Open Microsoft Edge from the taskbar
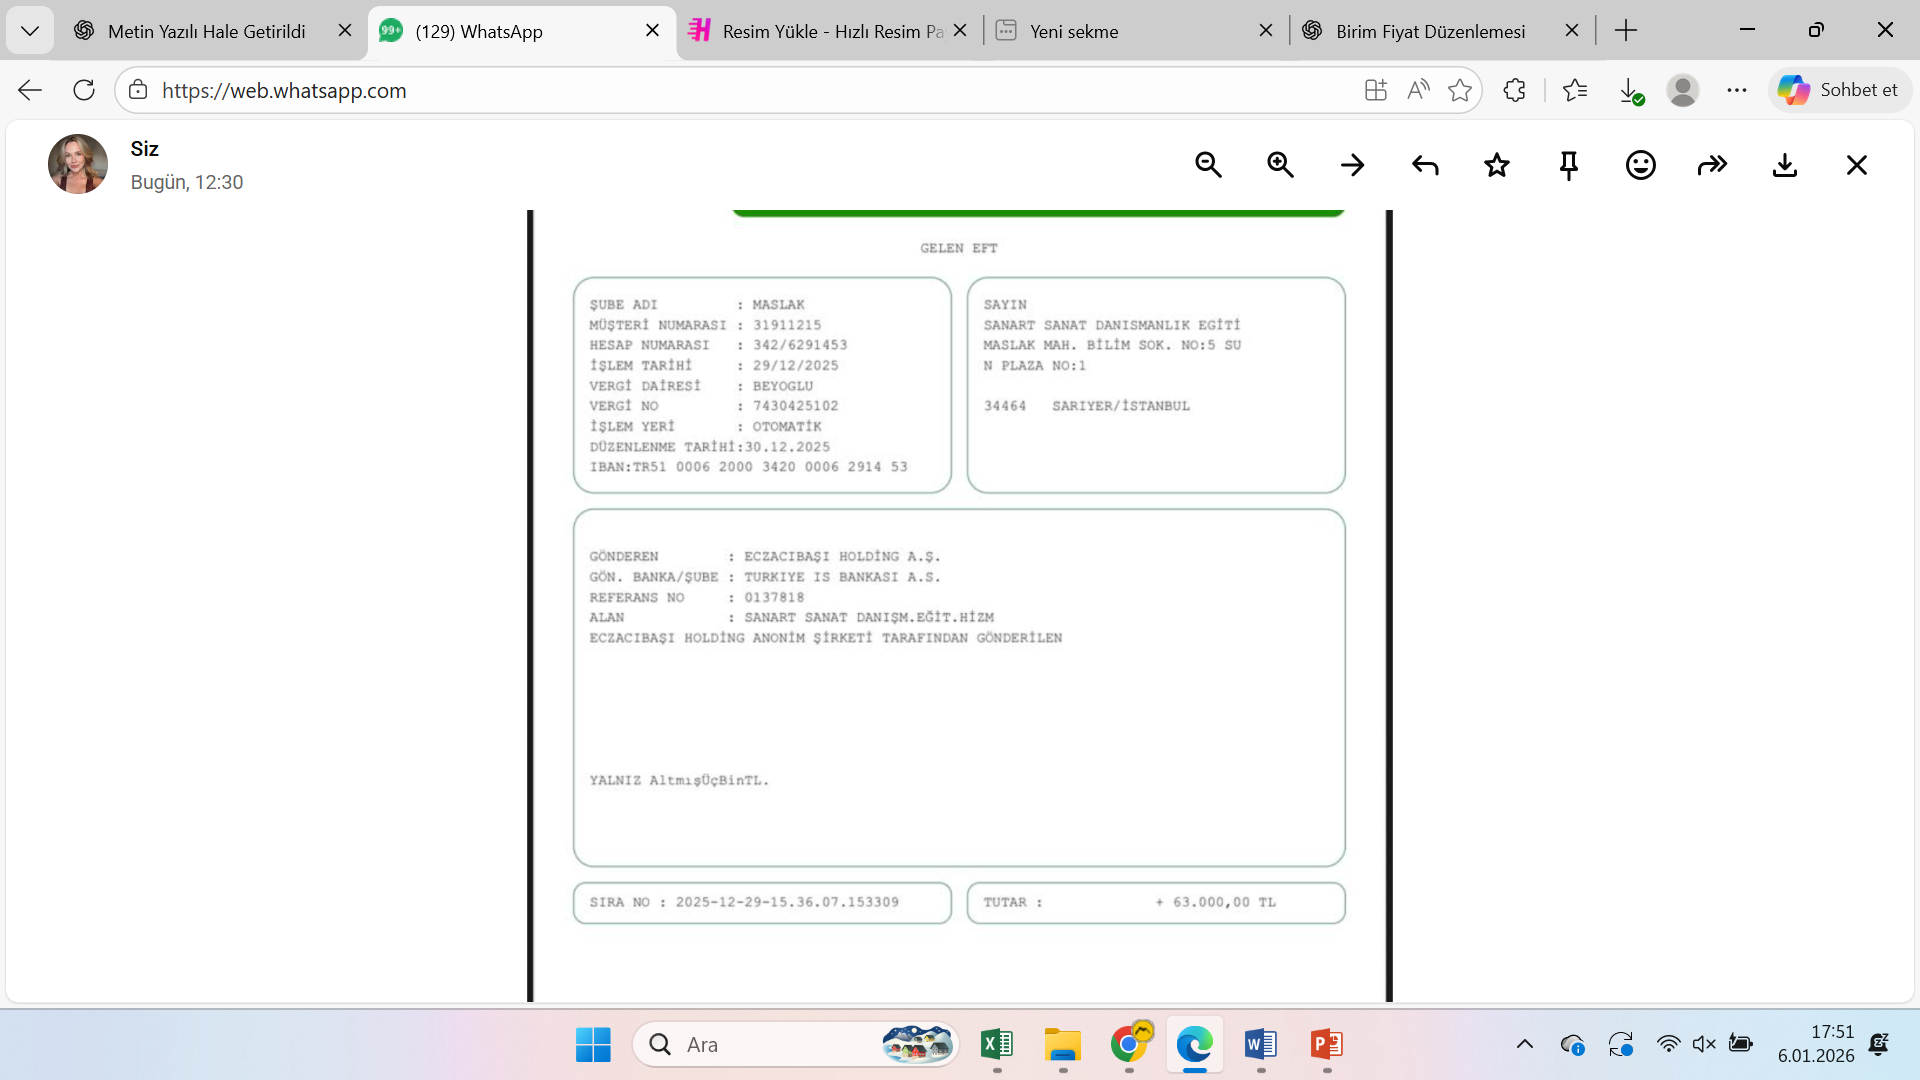 tap(1195, 1045)
